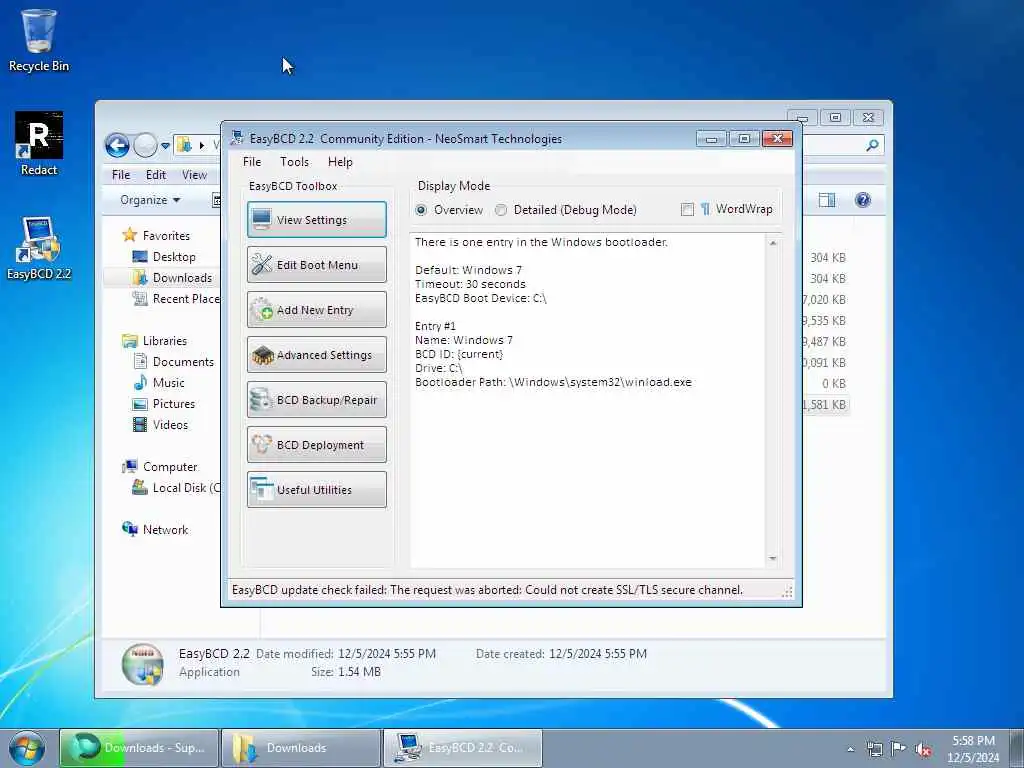The width and height of the screenshot is (1024, 768).
Task: Switch to Downloads folder taskbar item
Action: [x=301, y=748]
